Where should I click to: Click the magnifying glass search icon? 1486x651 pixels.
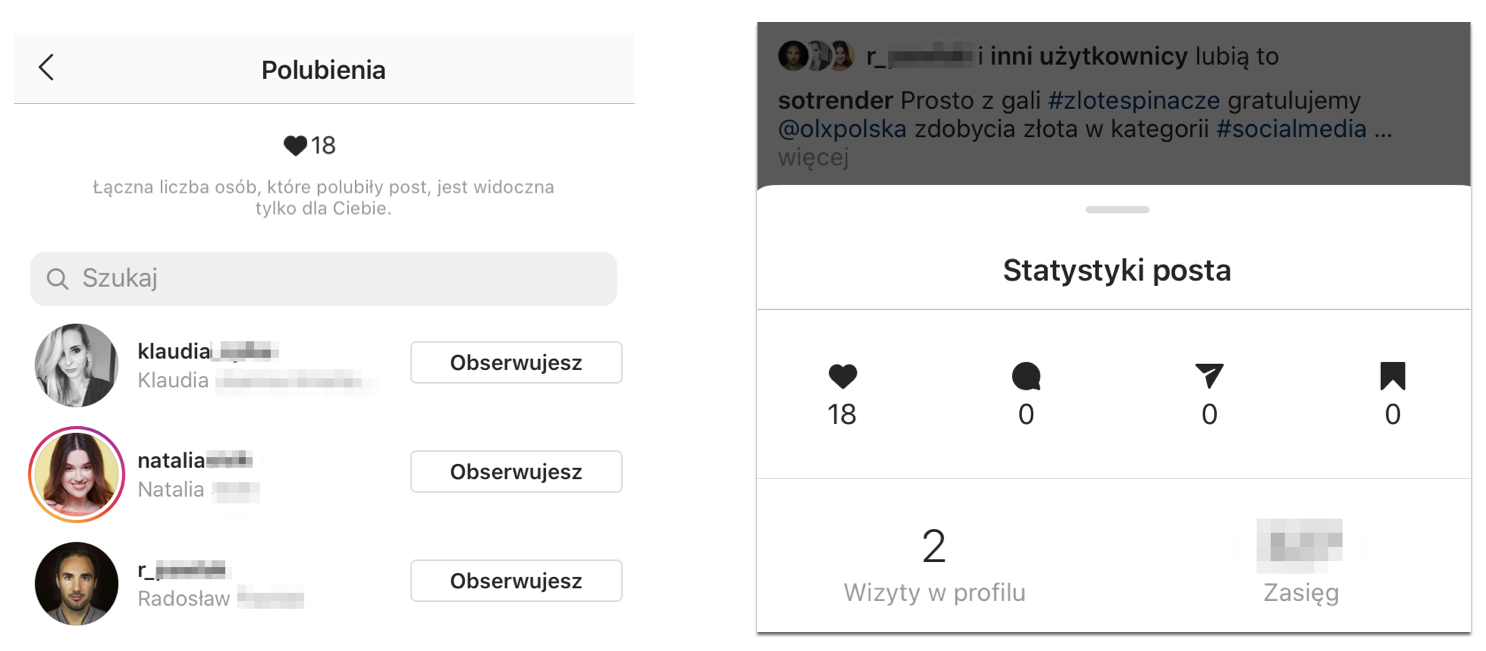coord(58,279)
